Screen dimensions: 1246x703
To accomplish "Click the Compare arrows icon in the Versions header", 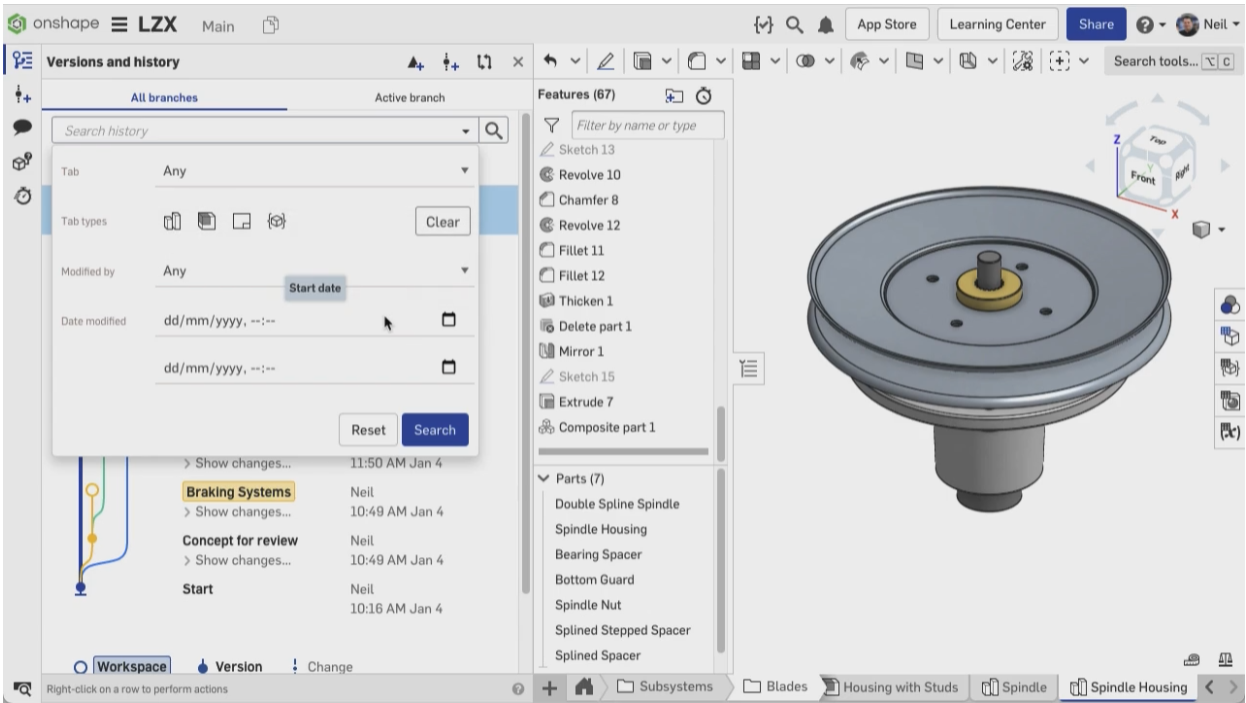I will pyautogui.click(x=484, y=62).
